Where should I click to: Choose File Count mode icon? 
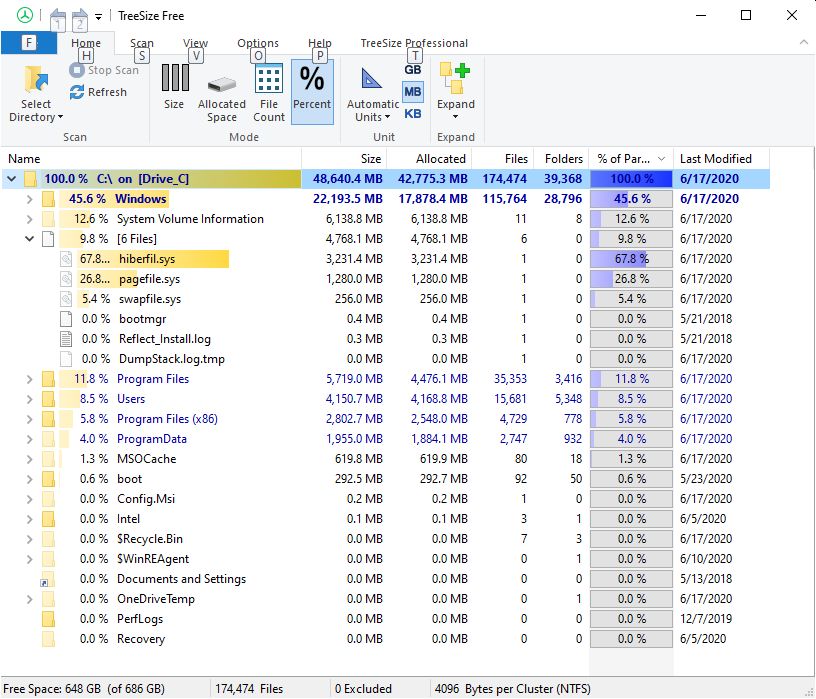(x=268, y=79)
